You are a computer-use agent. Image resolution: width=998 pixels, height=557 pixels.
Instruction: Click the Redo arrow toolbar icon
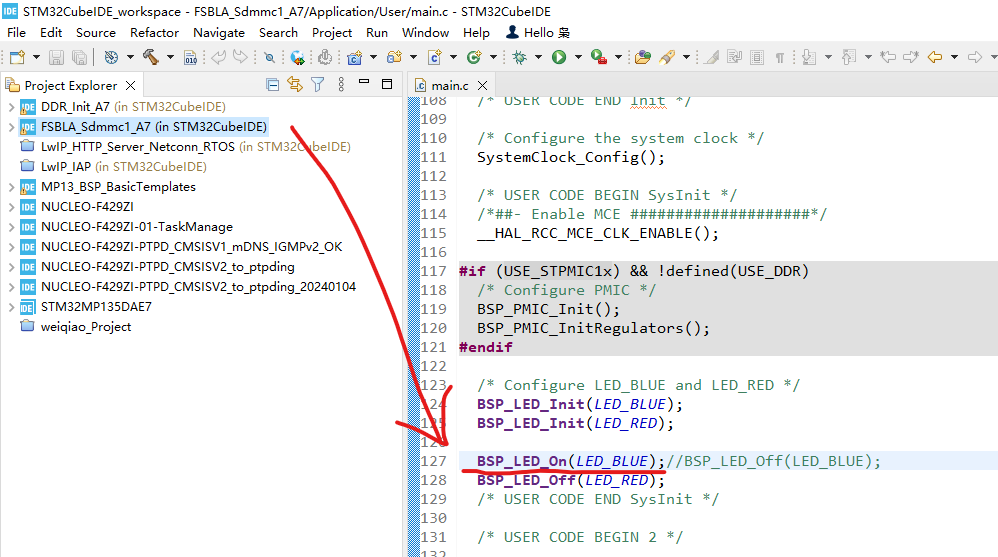(x=240, y=57)
